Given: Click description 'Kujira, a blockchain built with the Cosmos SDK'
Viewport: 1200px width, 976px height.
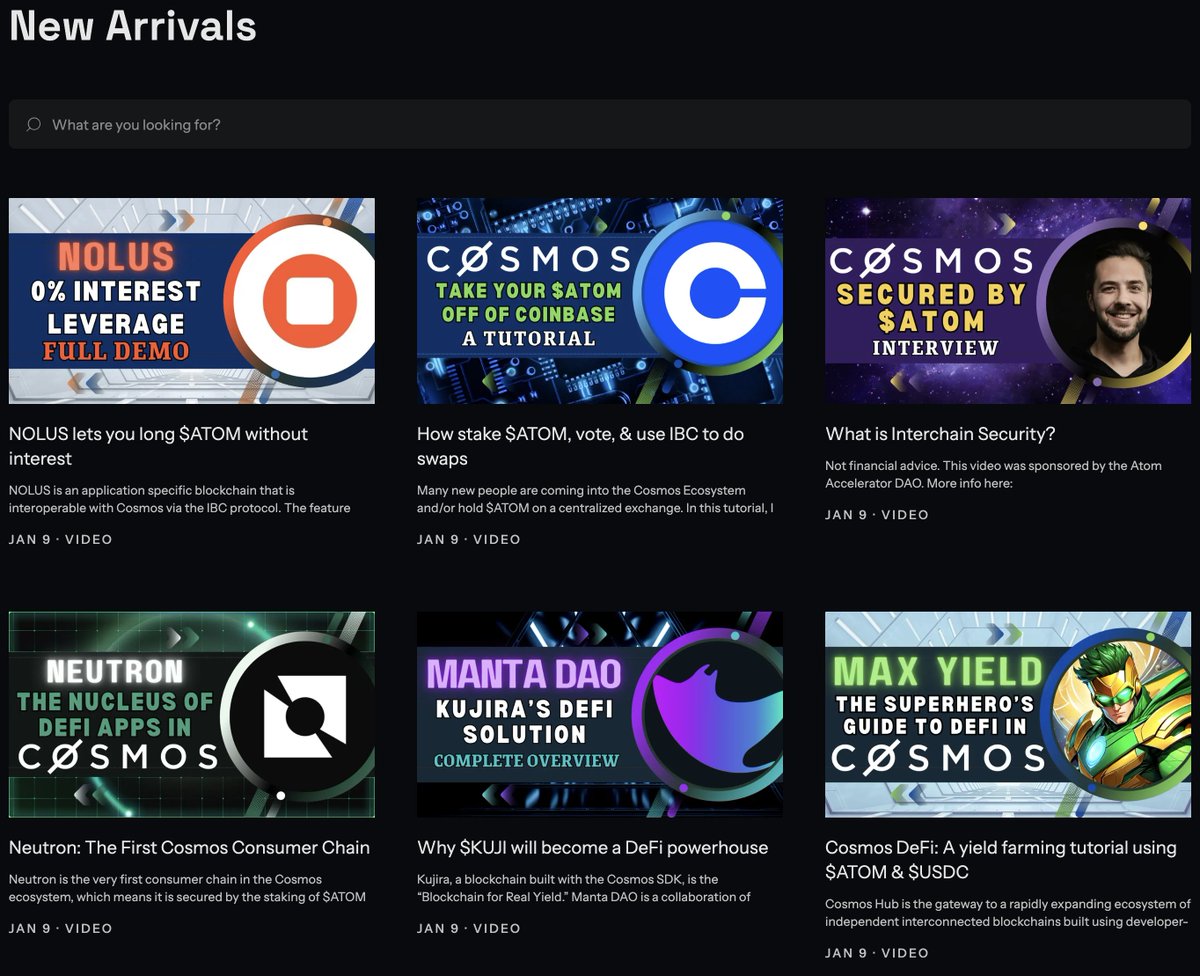Looking at the screenshot, I should pyautogui.click(x=584, y=888).
